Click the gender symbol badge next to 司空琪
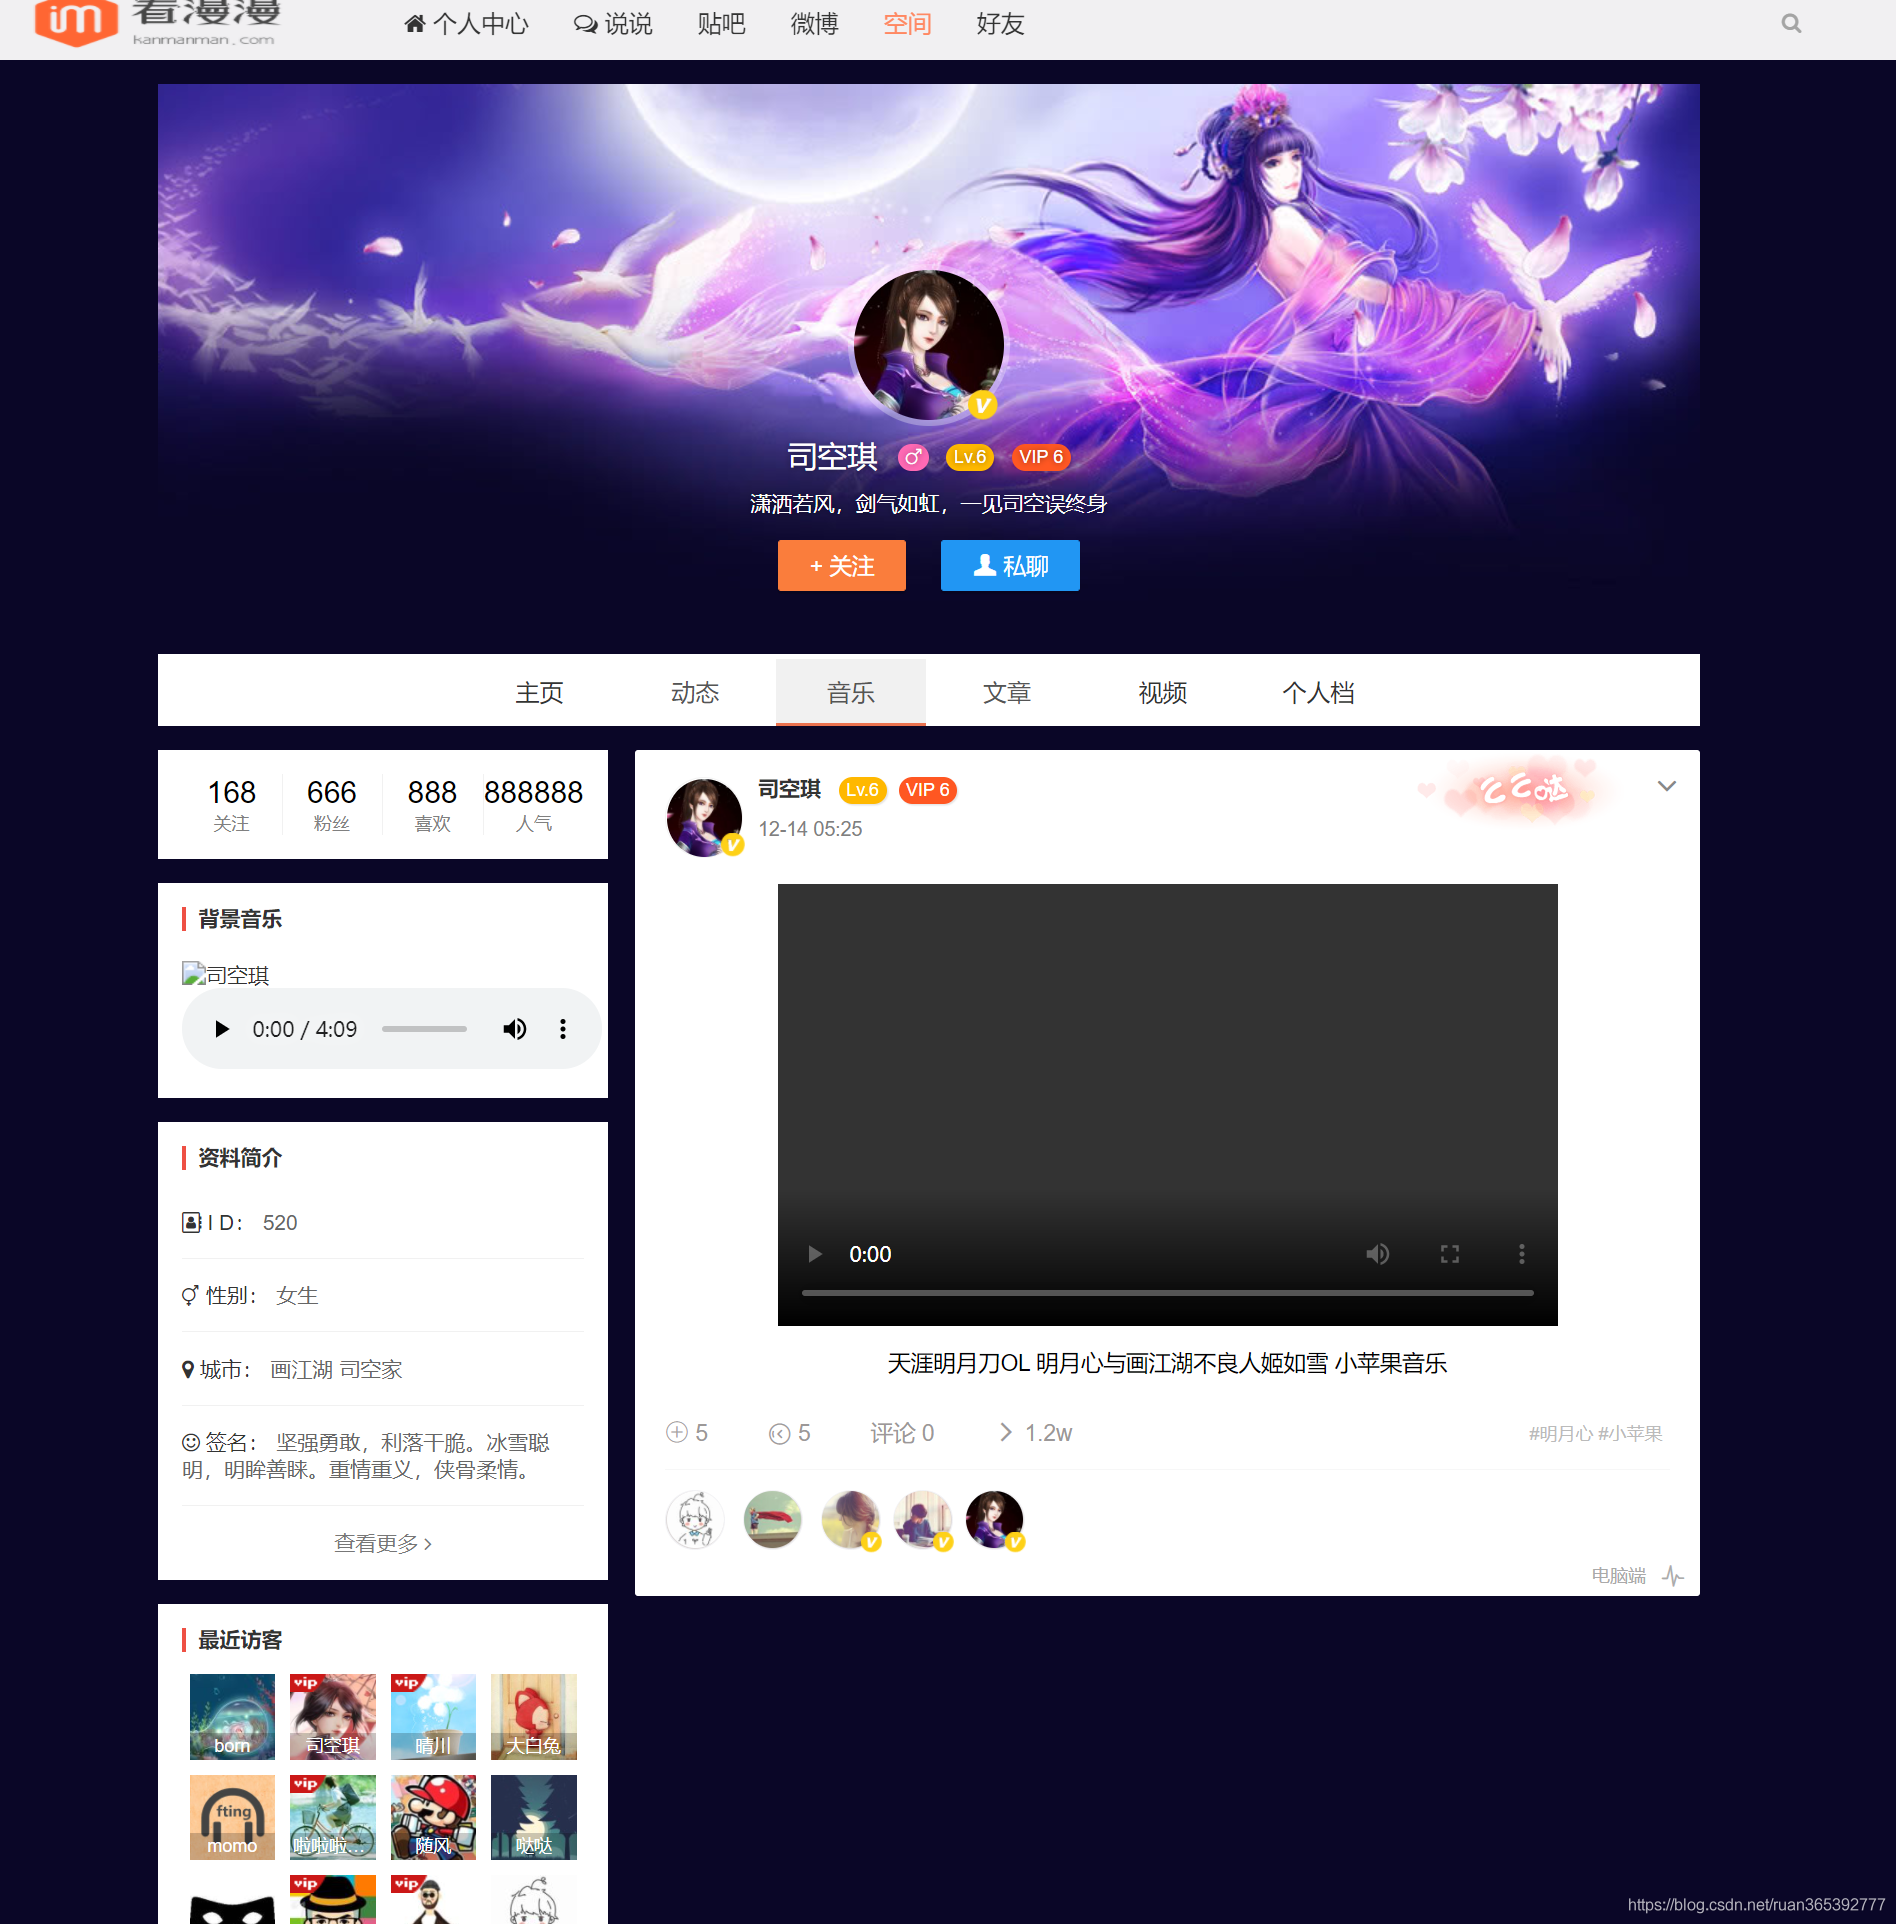 click(x=913, y=457)
